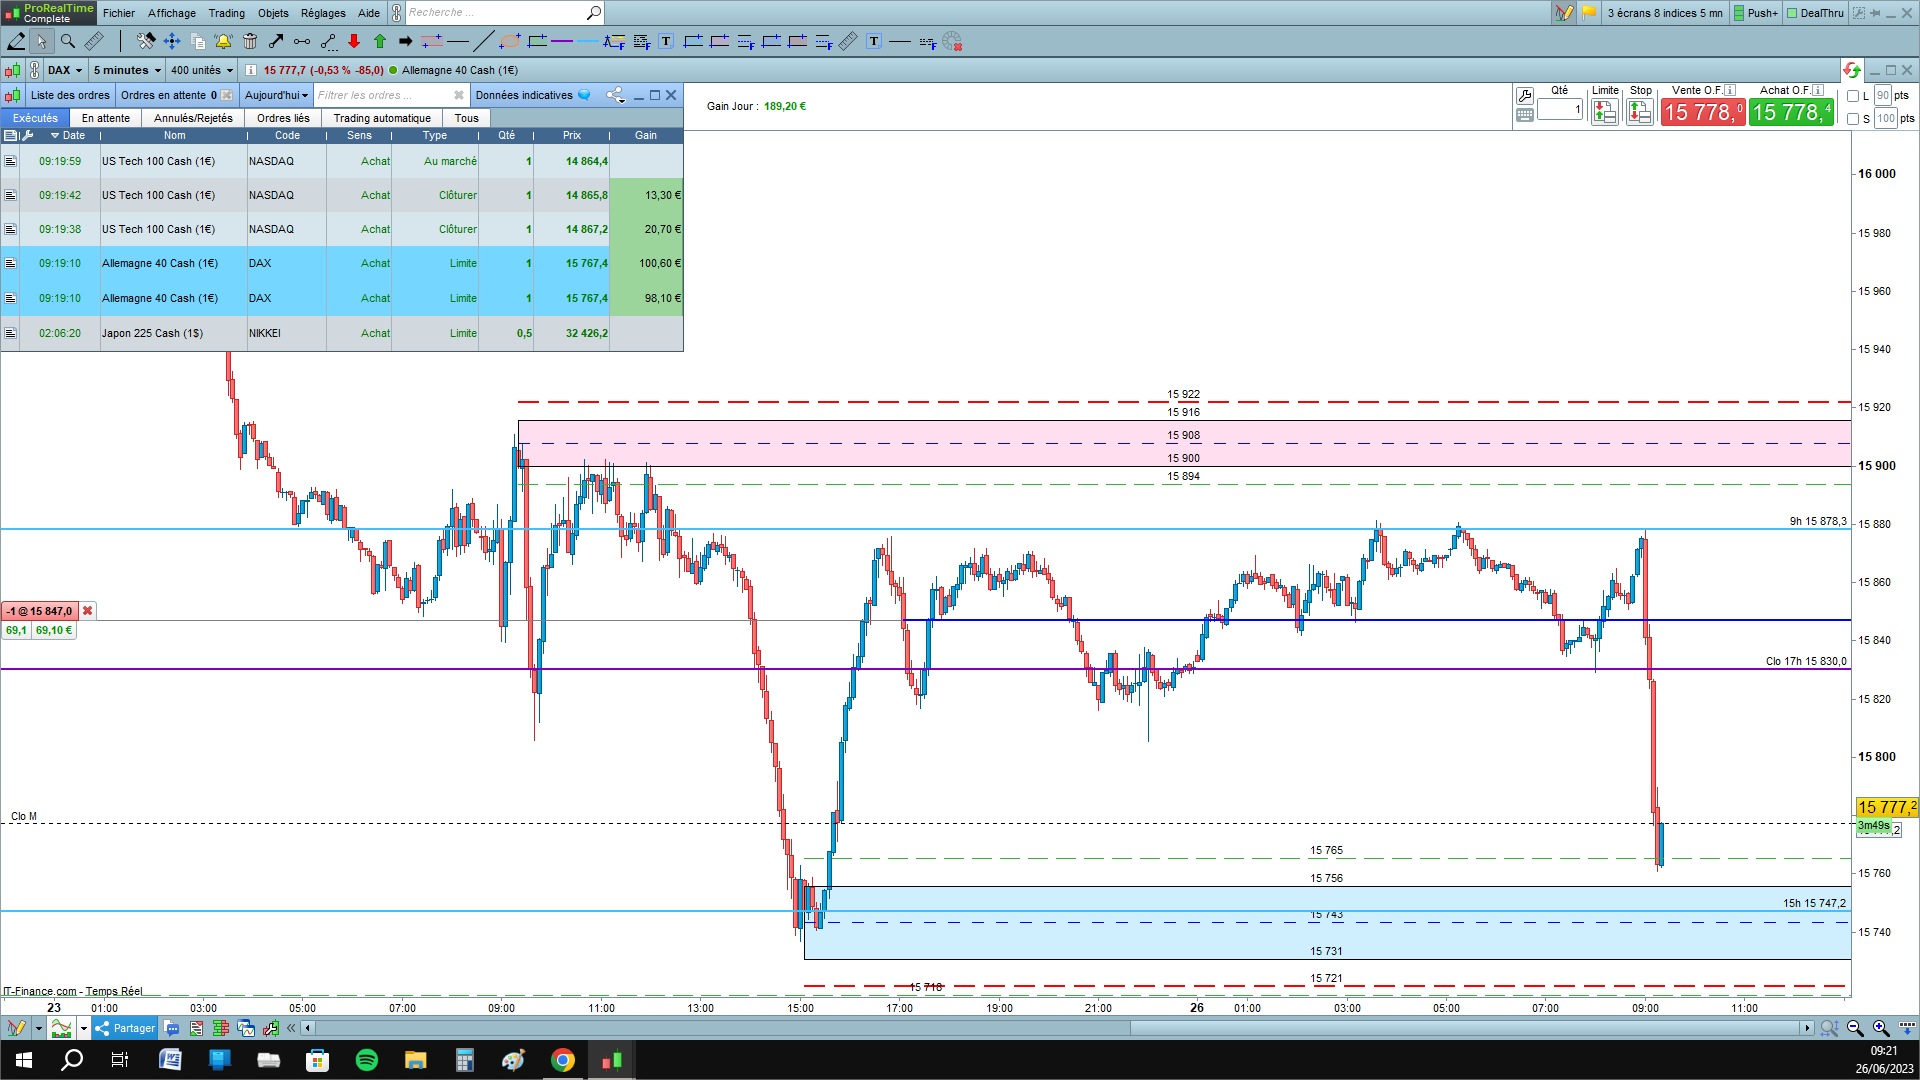Screen dimensions: 1920x1080
Task: Click the alert bell icon
Action: pos(223,41)
